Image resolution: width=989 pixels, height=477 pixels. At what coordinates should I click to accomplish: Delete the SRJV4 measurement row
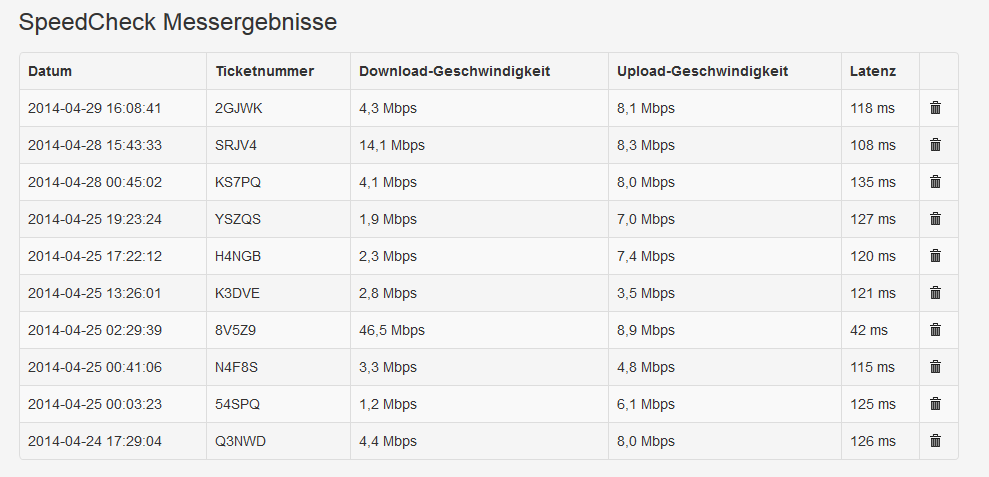coord(935,145)
